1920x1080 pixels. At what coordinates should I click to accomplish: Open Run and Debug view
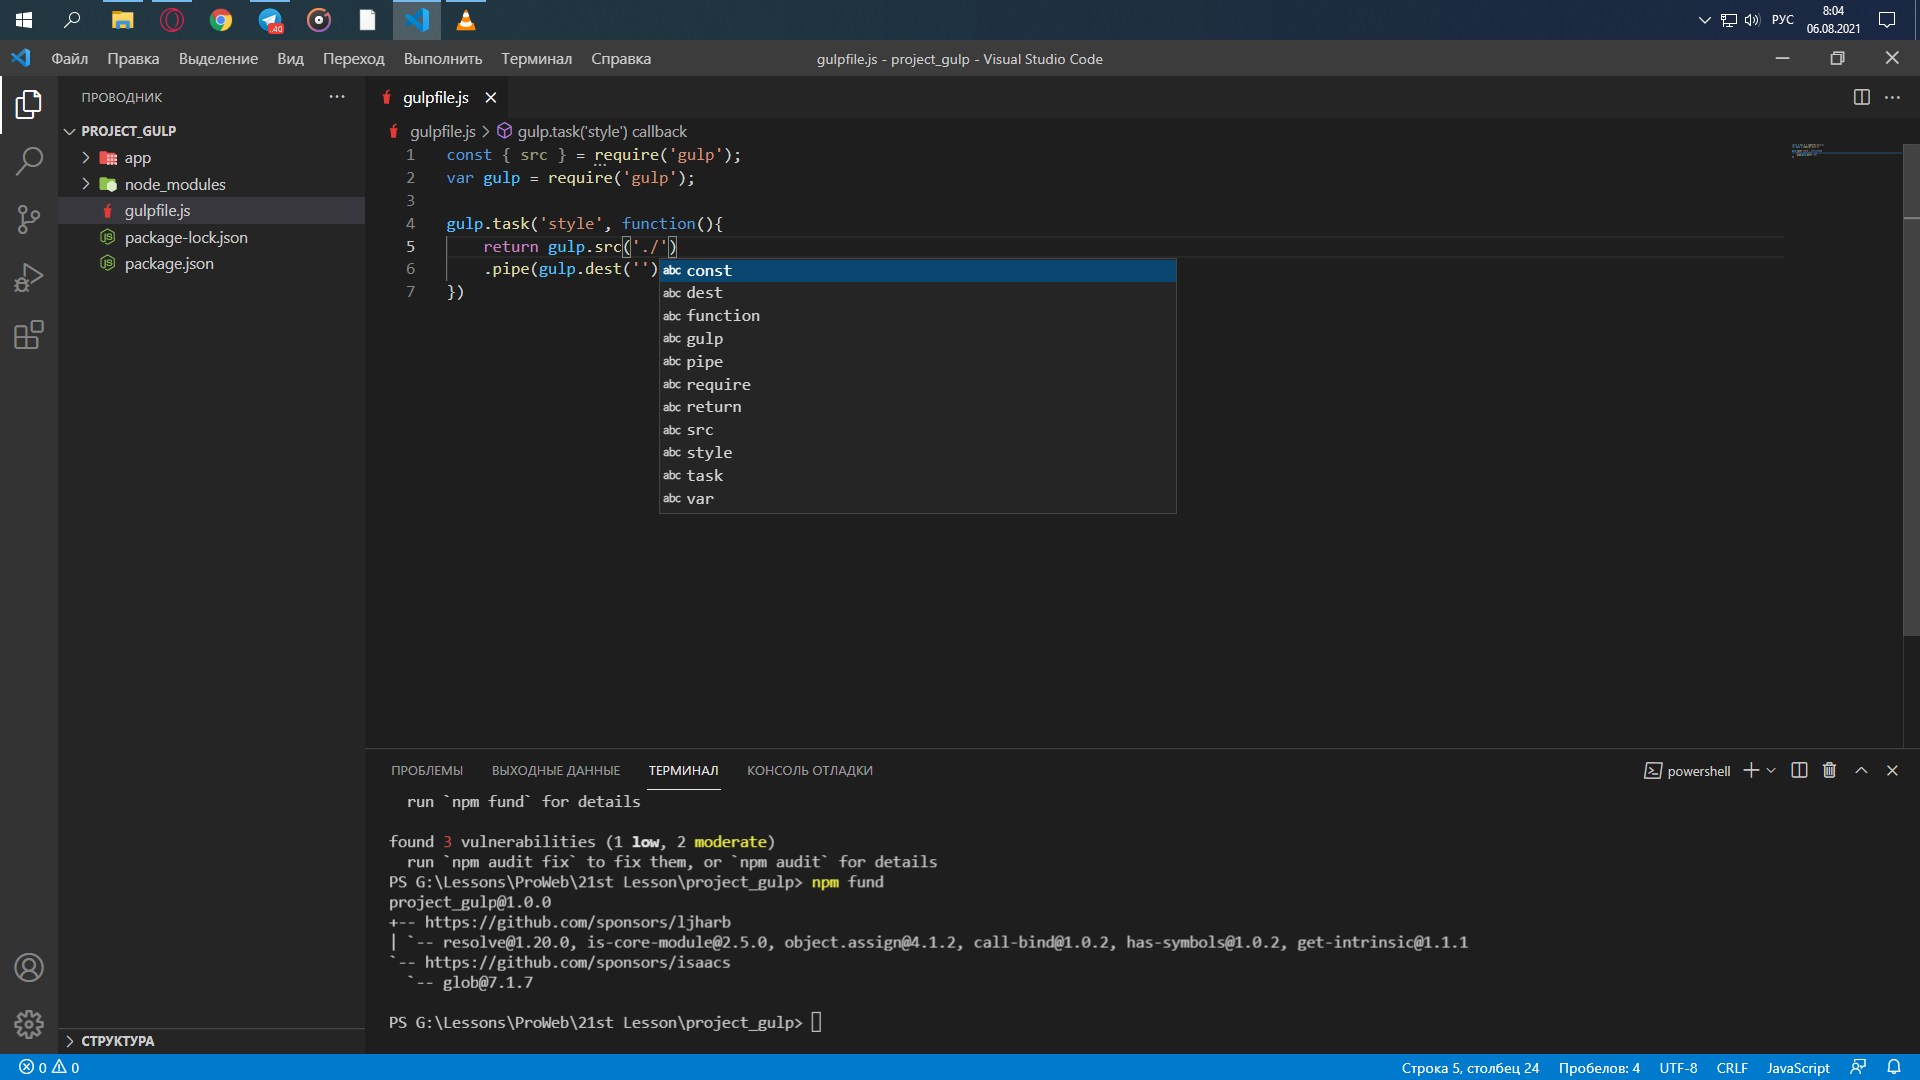[x=29, y=277]
